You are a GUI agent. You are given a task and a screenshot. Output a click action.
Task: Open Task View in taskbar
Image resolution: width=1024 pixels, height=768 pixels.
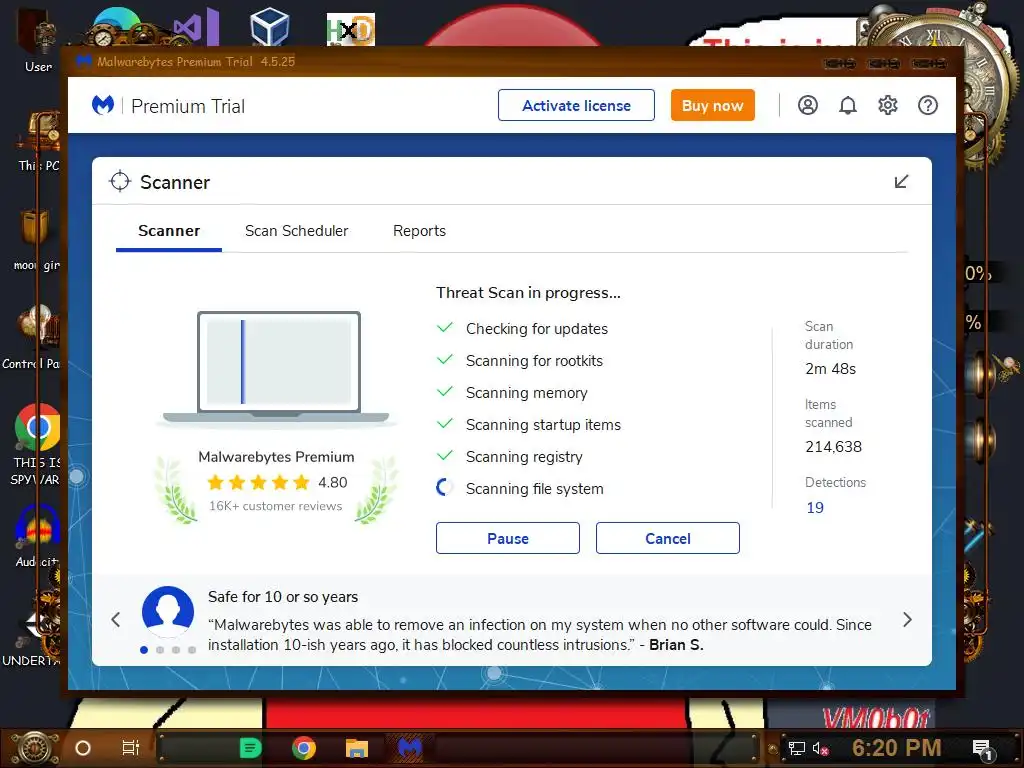[131, 748]
